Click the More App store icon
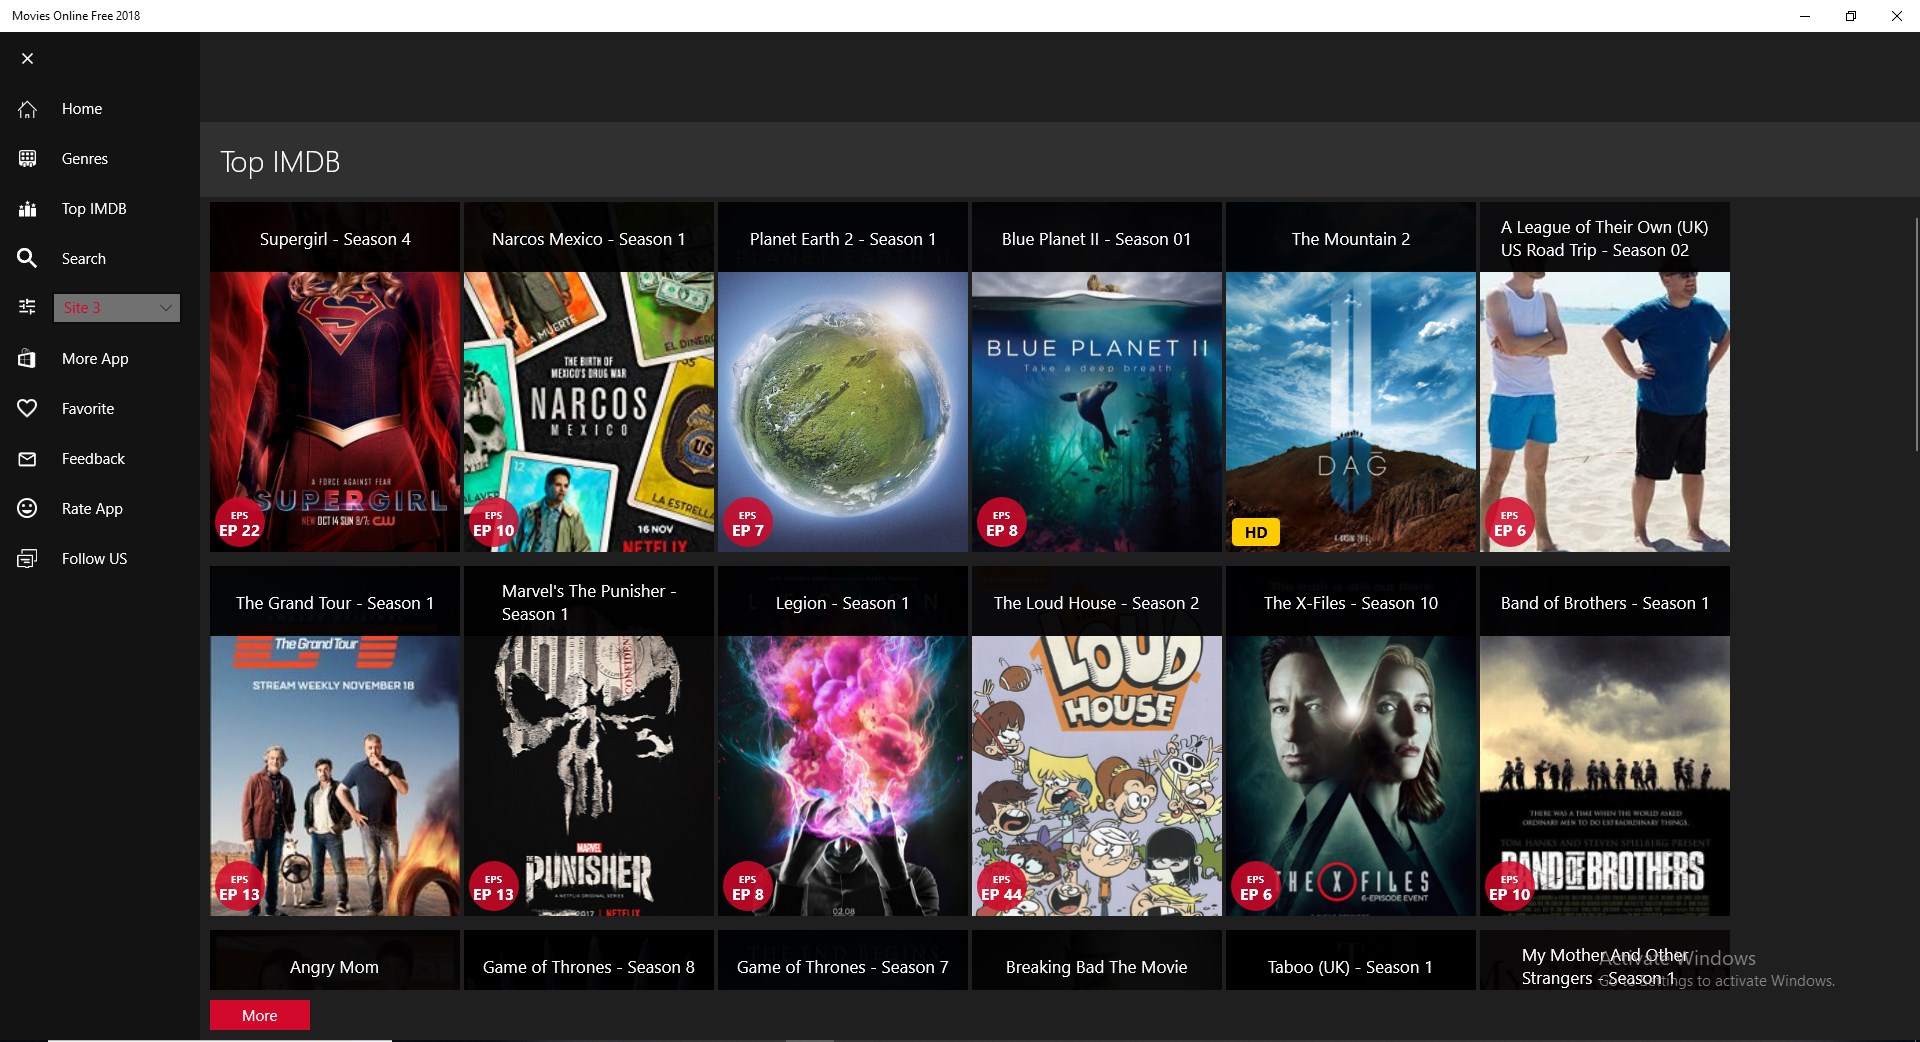 point(27,359)
